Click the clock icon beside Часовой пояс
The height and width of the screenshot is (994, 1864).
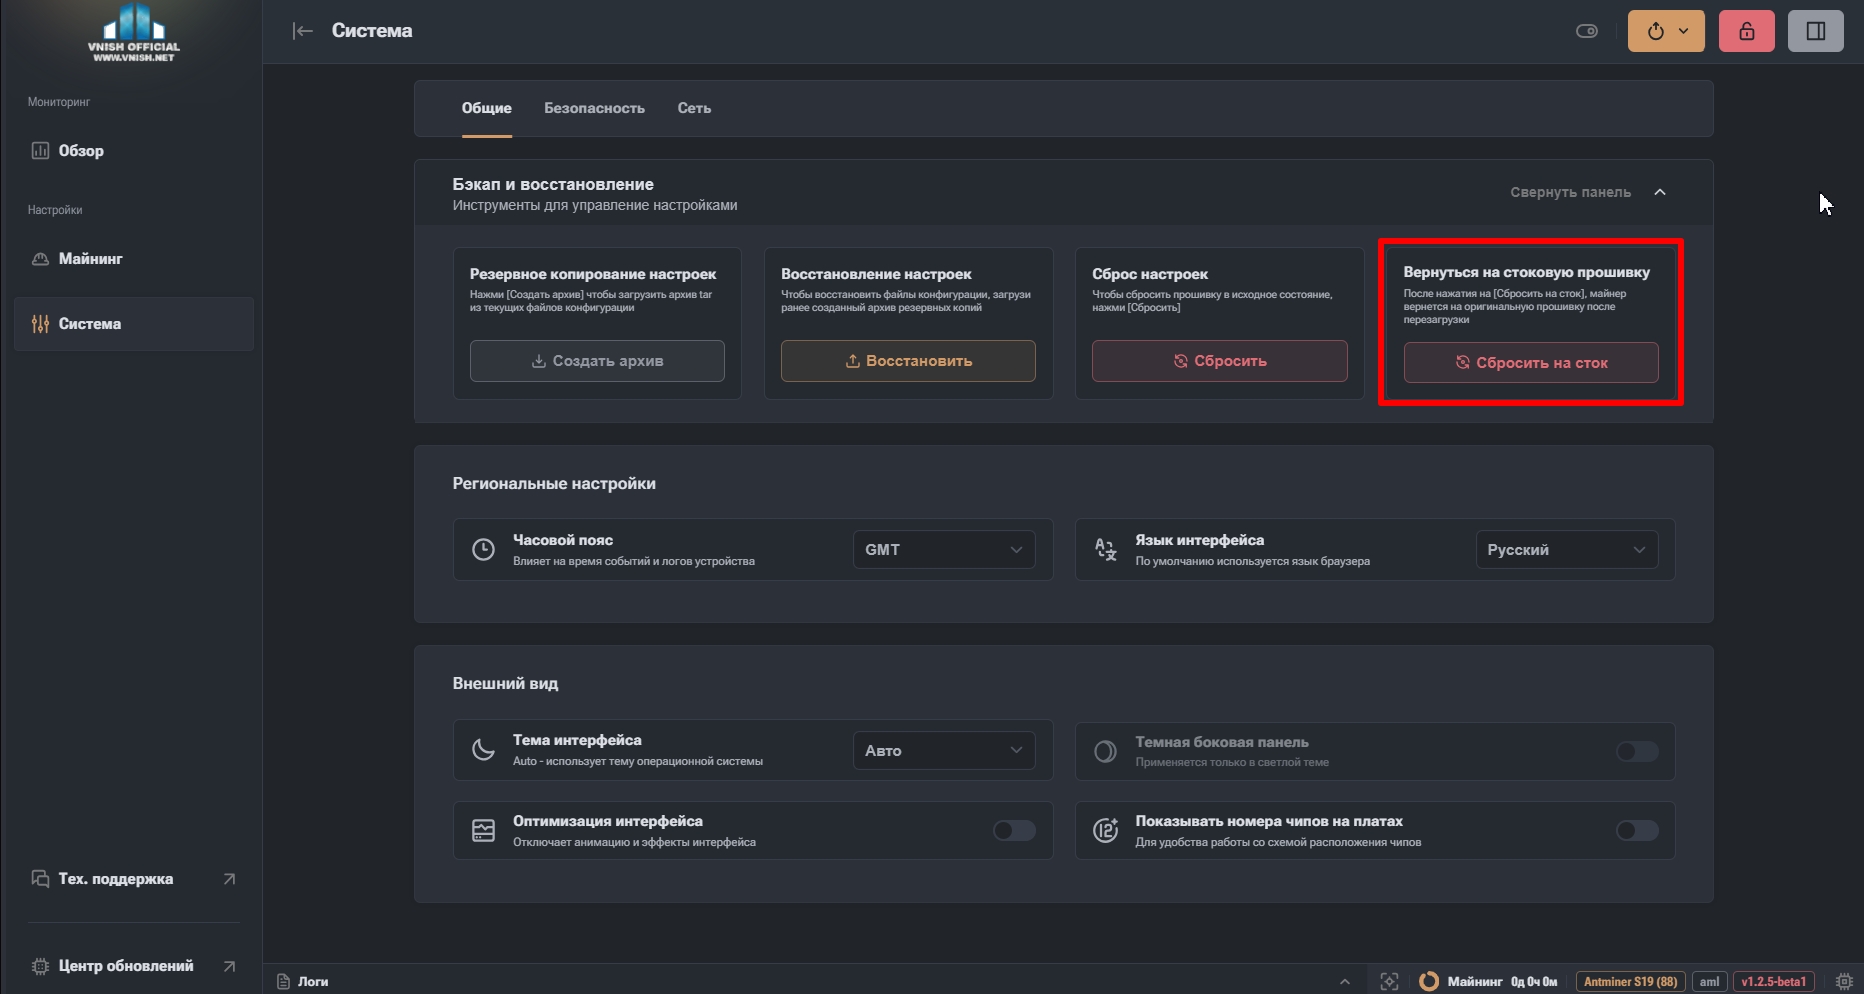(483, 550)
